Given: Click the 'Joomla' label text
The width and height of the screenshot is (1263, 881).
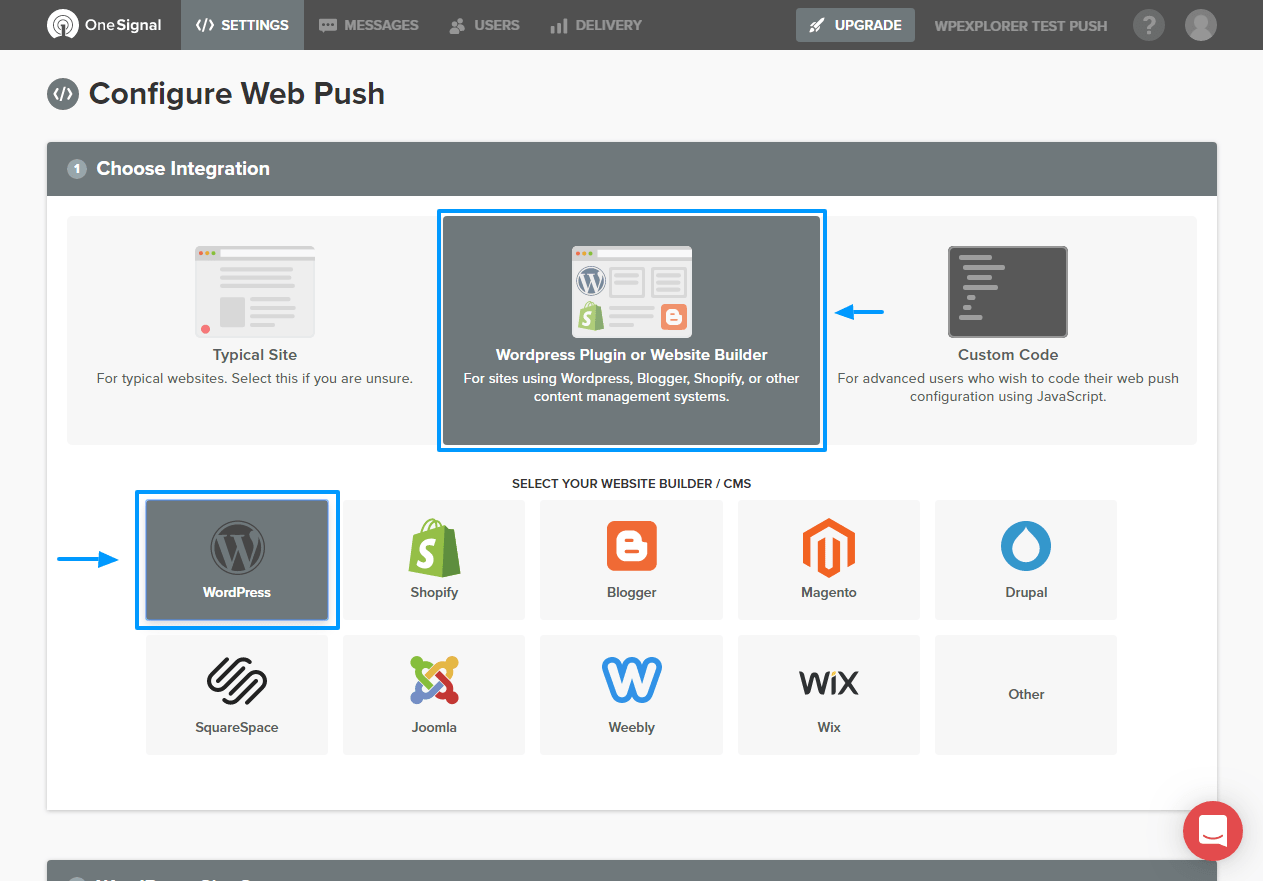Looking at the screenshot, I should click(x=434, y=728).
